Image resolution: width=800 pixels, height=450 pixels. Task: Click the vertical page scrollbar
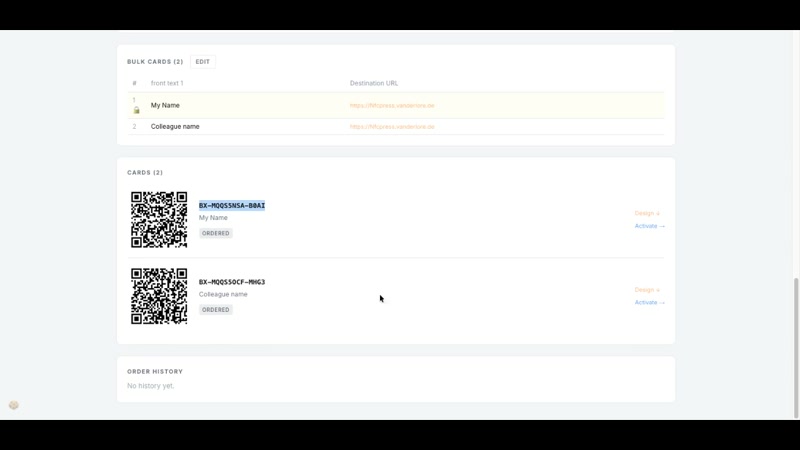pyautogui.click(x=796, y=348)
